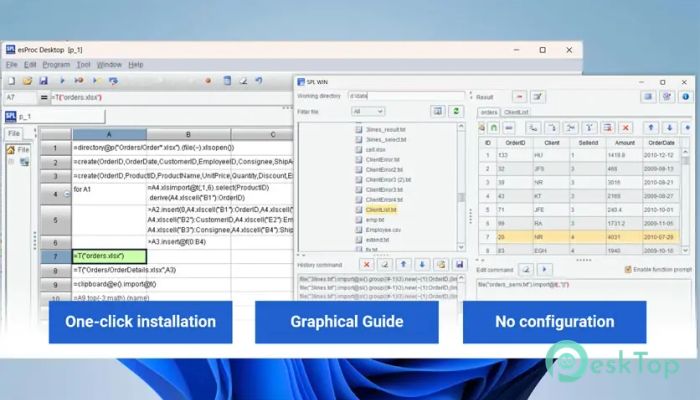Click the settings icon in SPL WIN header

pos(667,97)
